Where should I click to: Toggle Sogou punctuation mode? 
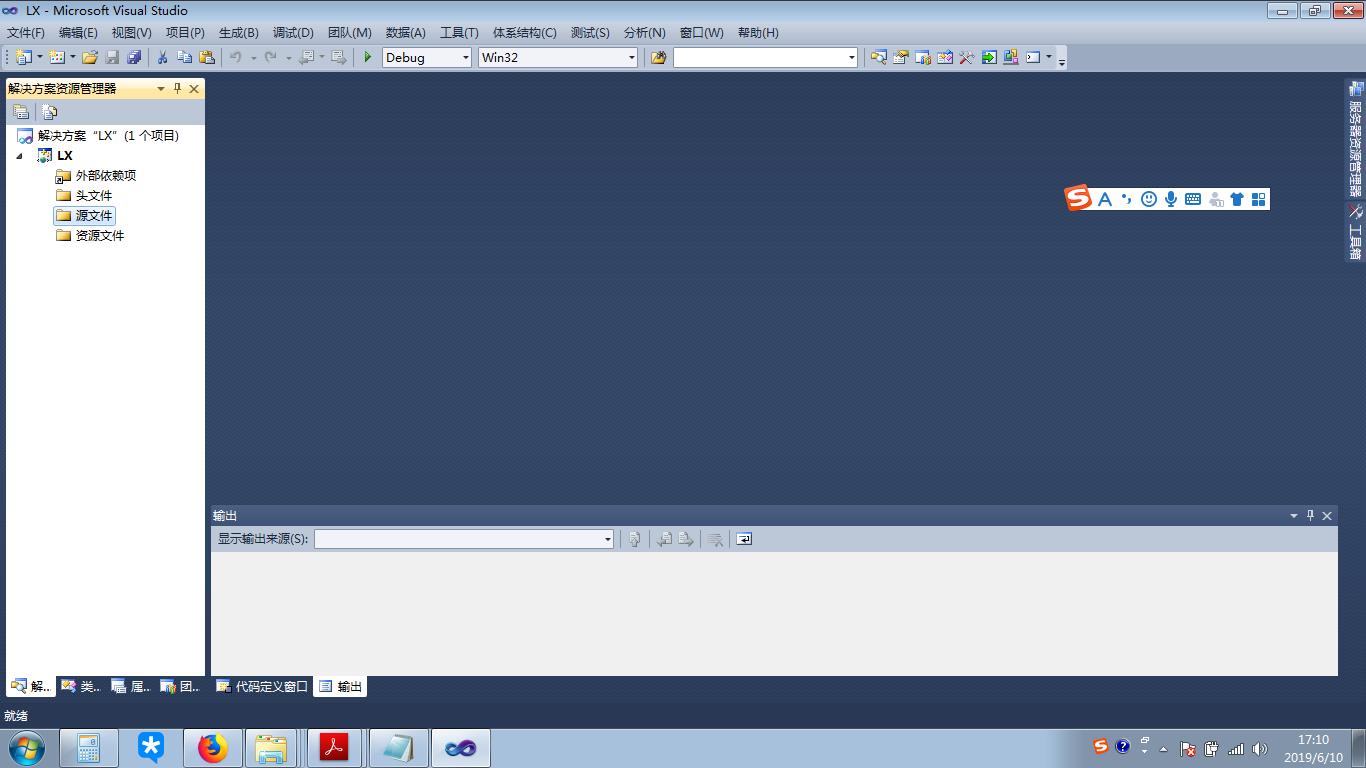1127,199
